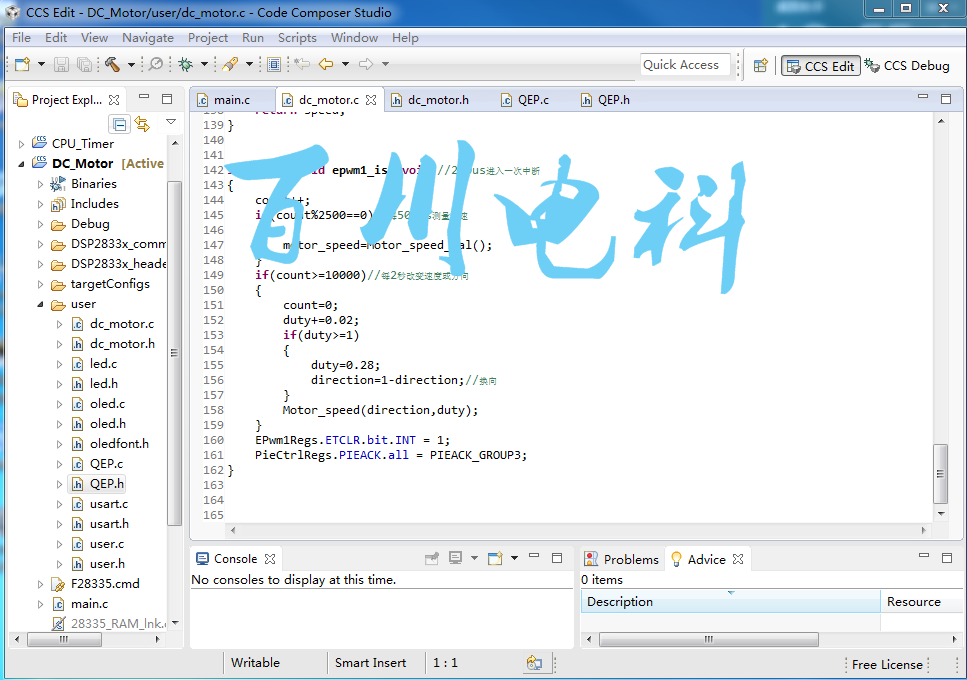The image size is (967, 680).
Task: Switch to QEP.c editor tab
Action: 533,100
